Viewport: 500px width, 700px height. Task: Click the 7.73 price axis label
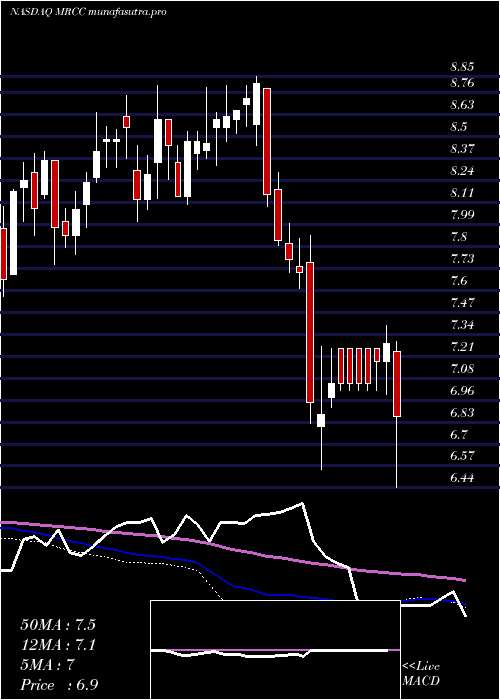point(462,259)
